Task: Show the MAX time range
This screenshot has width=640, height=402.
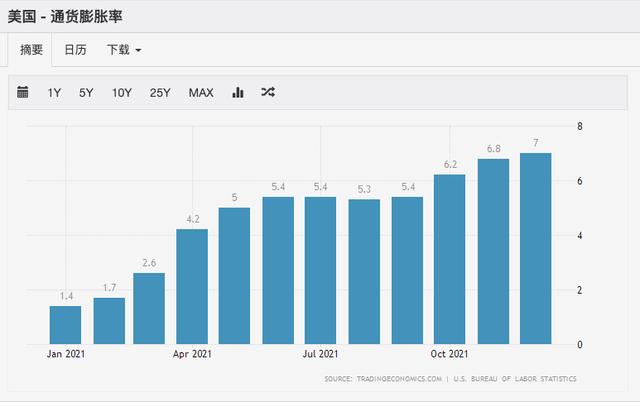Action: point(201,93)
